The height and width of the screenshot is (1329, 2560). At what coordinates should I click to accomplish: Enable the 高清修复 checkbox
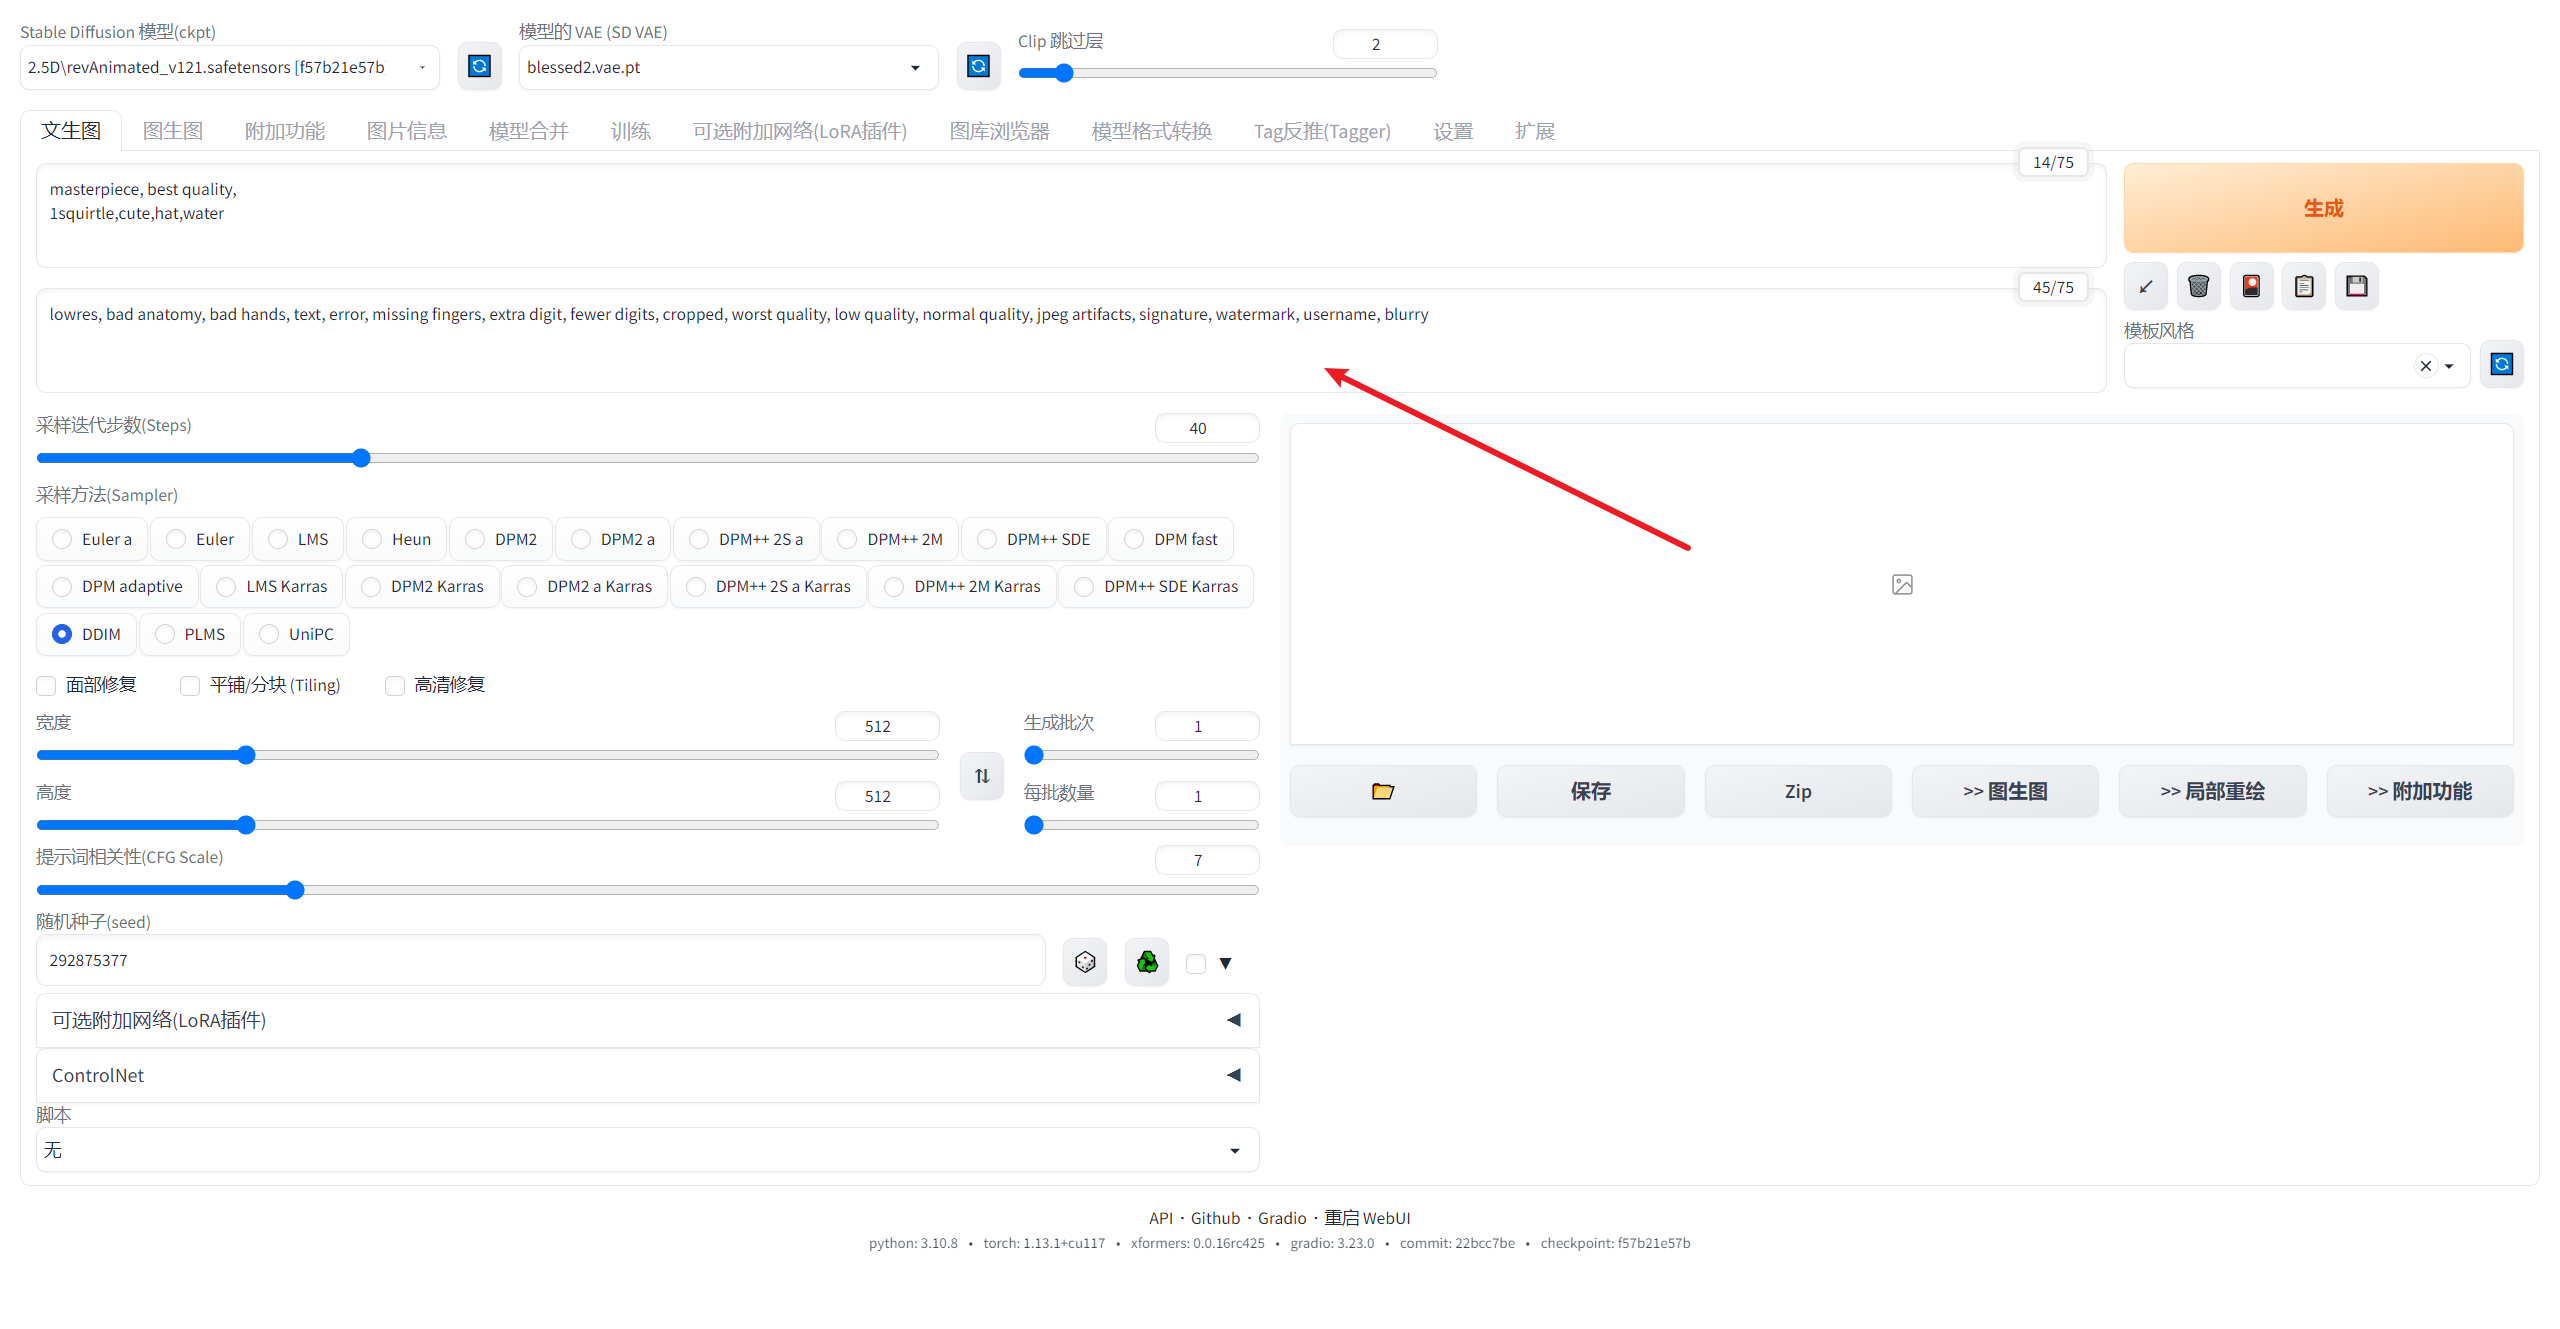(395, 685)
